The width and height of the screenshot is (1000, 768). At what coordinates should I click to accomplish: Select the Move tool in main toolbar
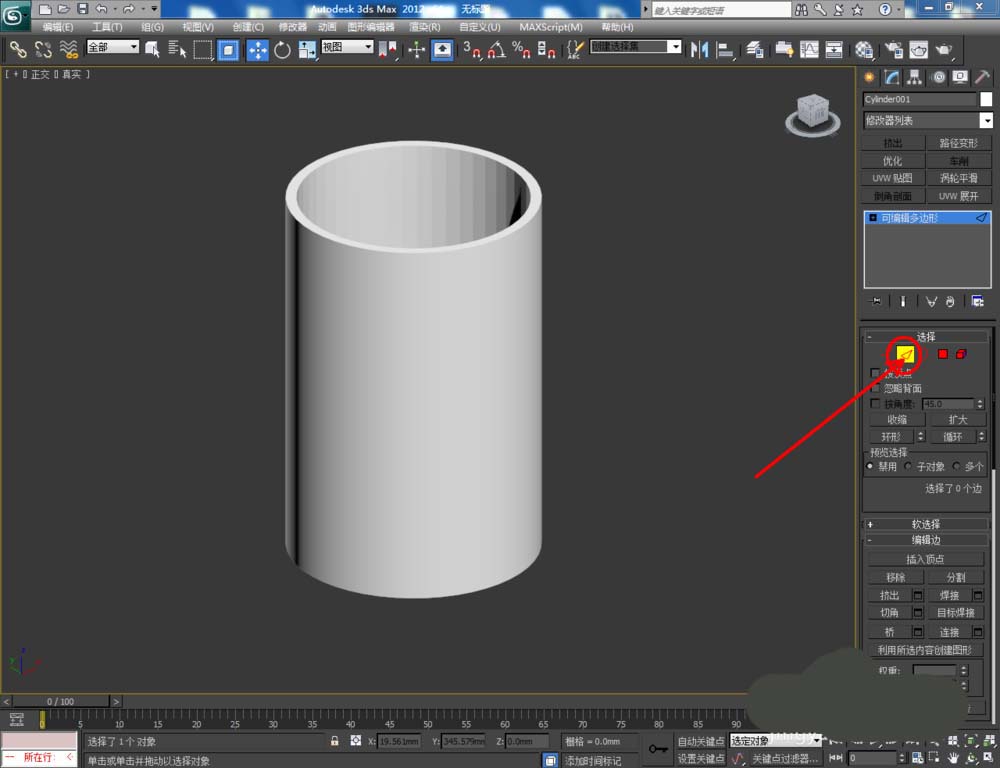click(x=257, y=49)
